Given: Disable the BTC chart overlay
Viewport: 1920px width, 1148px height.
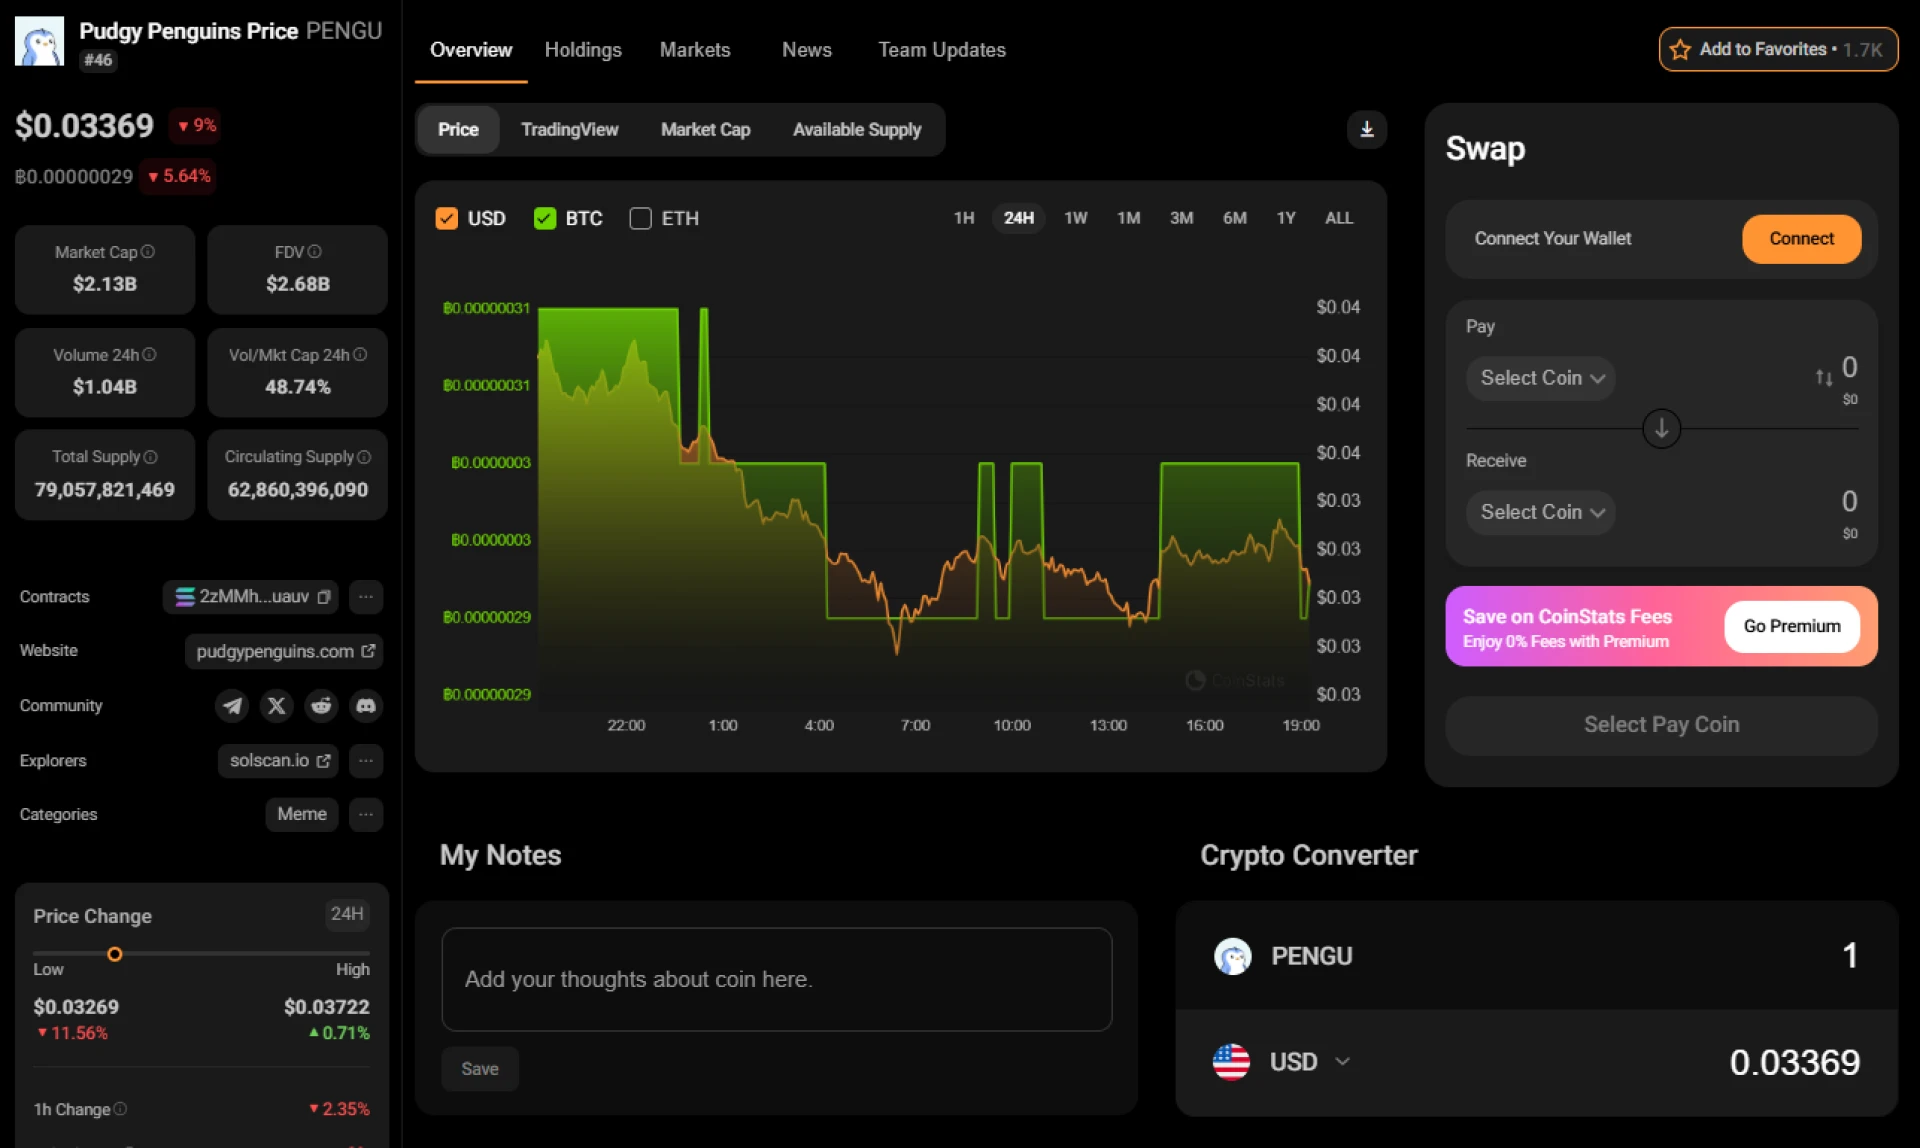Looking at the screenshot, I should 544,217.
